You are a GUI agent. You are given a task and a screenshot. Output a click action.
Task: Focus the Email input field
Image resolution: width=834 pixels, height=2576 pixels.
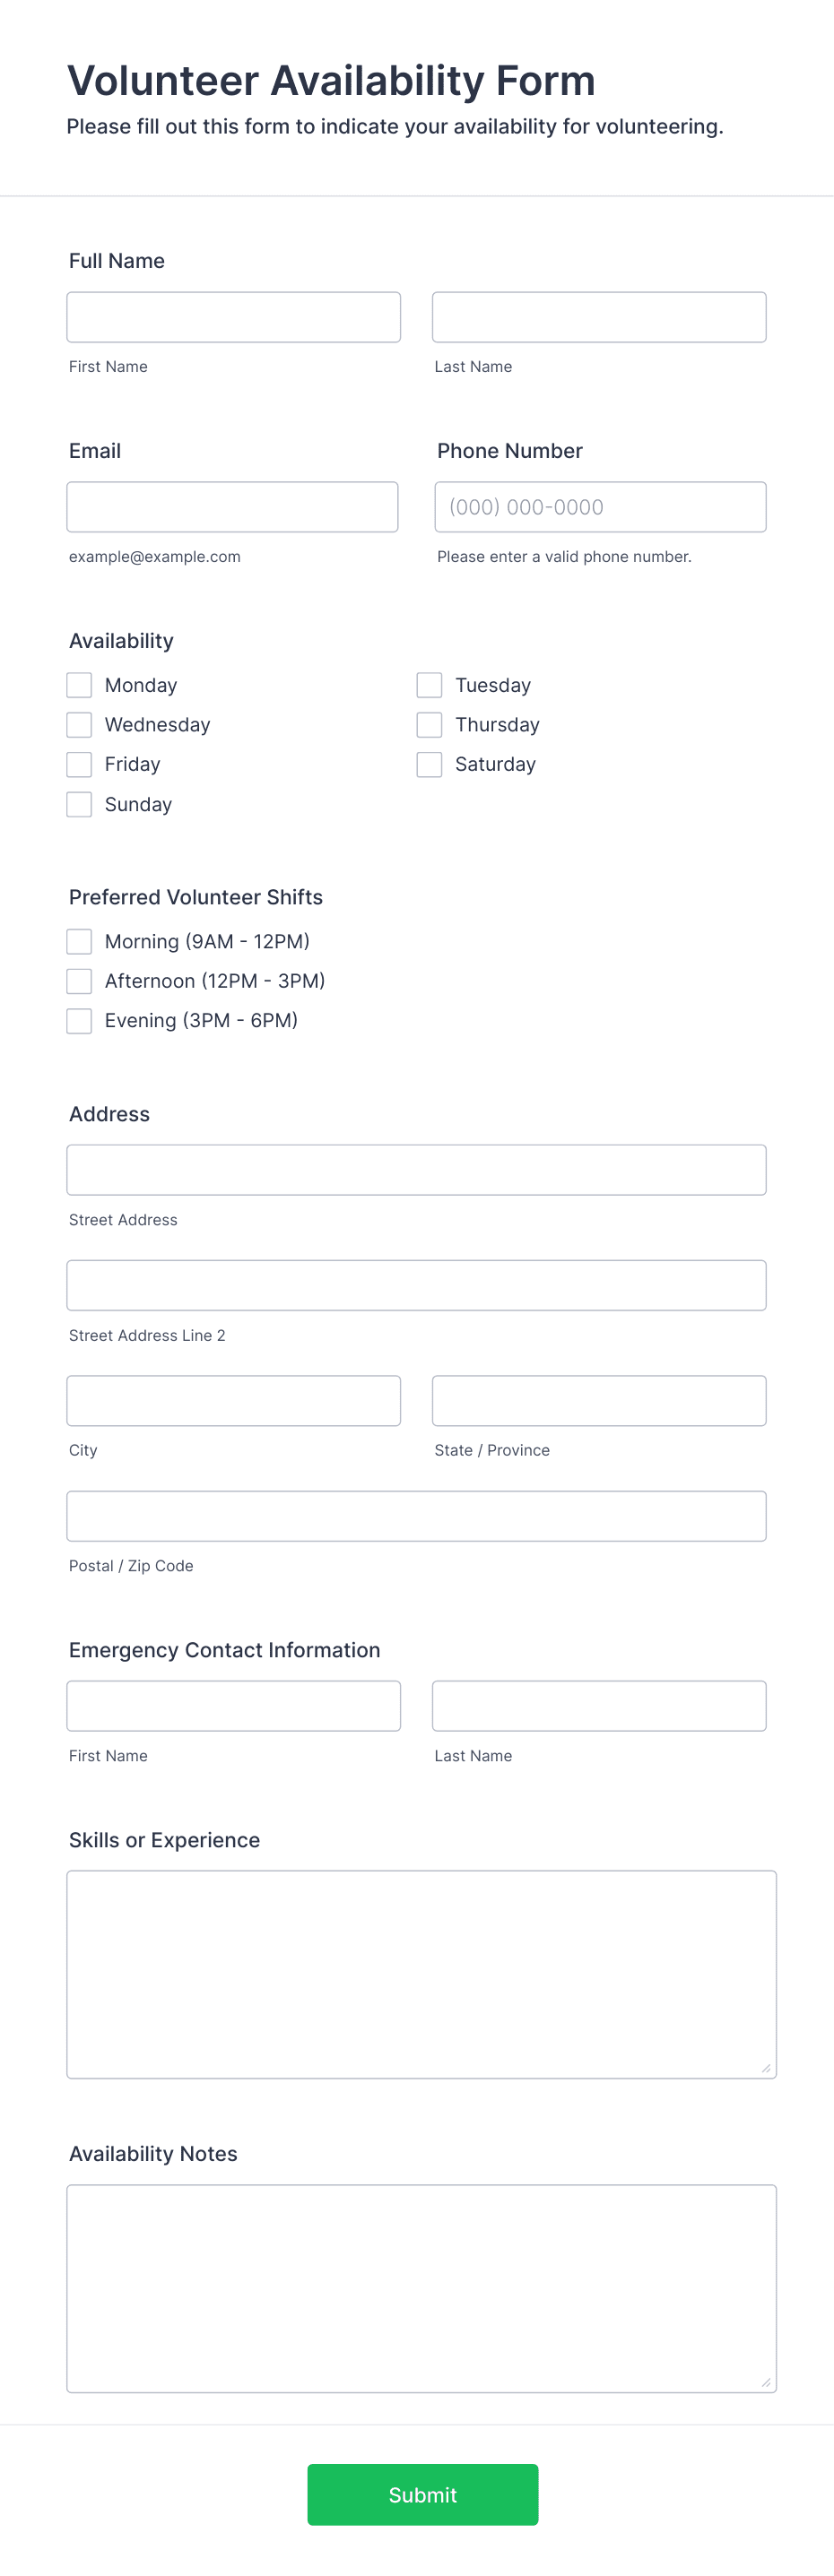tap(233, 507)
